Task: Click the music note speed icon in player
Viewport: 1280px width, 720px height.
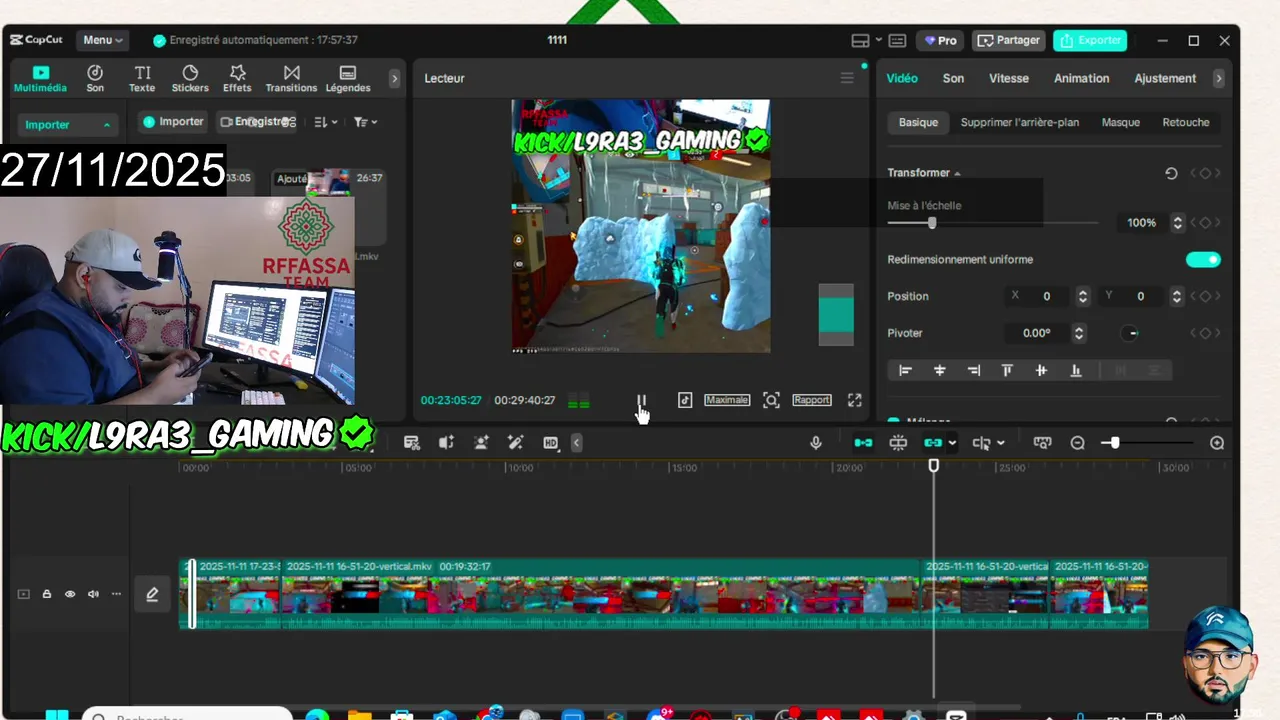Action: tap(685, 400)
